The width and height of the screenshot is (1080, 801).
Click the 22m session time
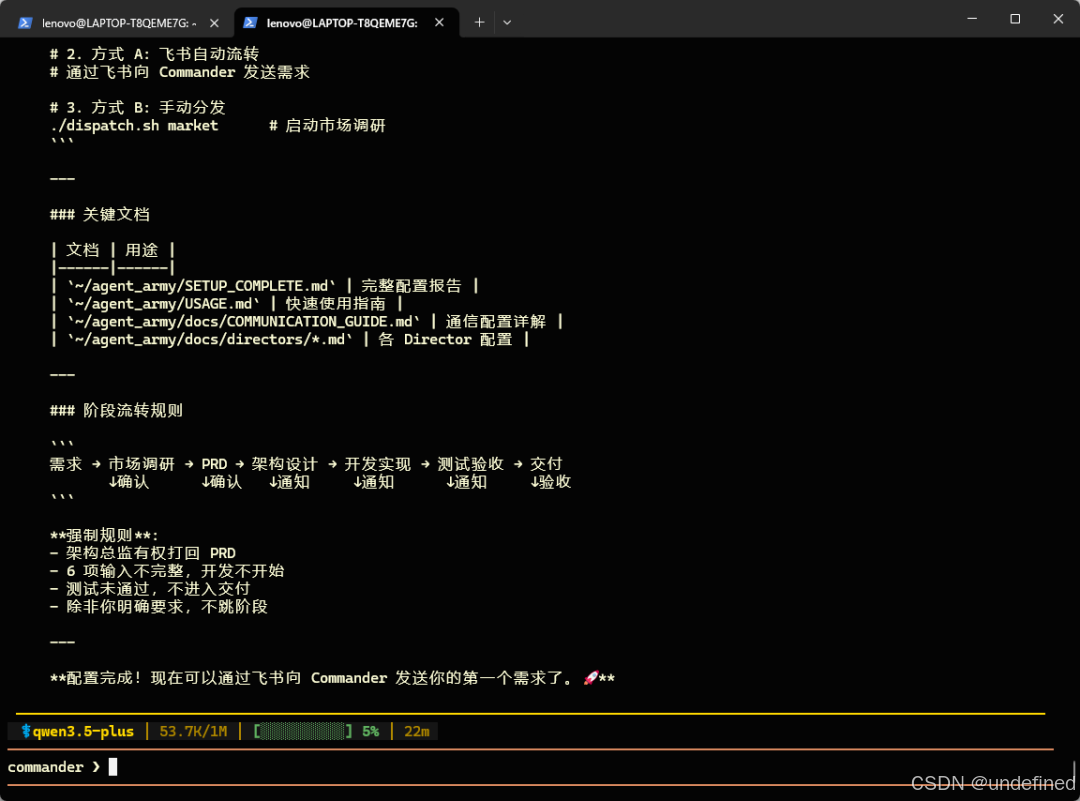click(x=417, y=731)
